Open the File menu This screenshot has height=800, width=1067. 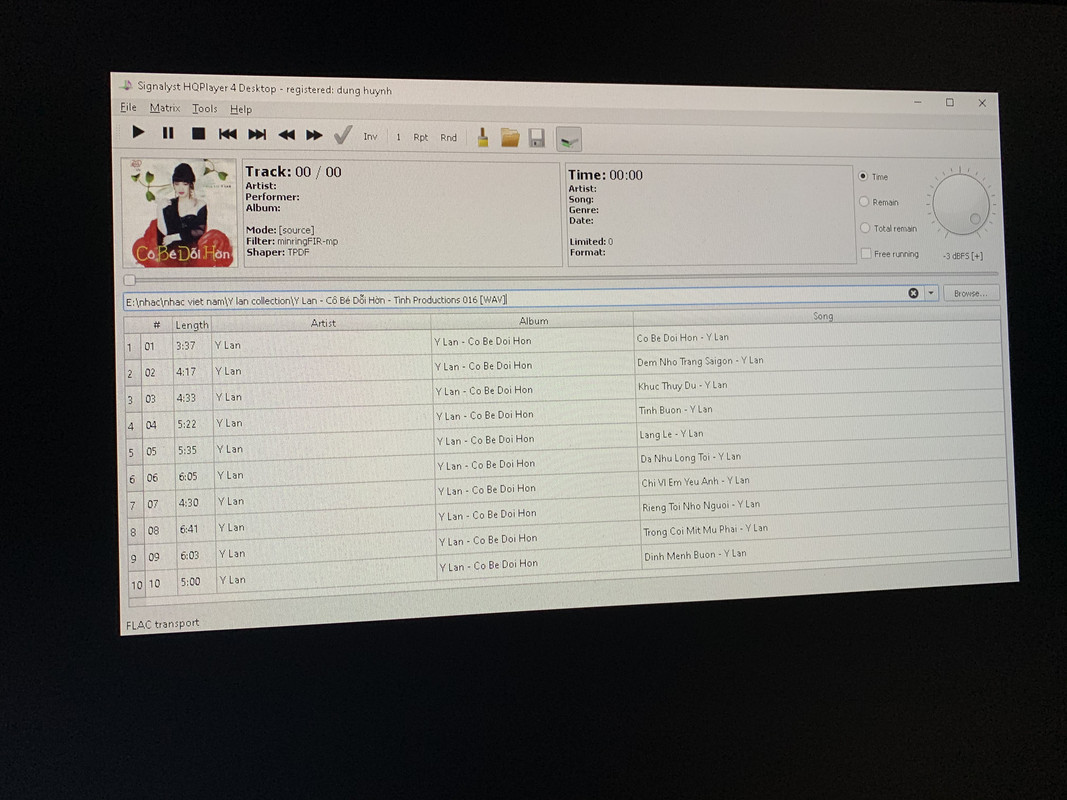coord(128,107)
